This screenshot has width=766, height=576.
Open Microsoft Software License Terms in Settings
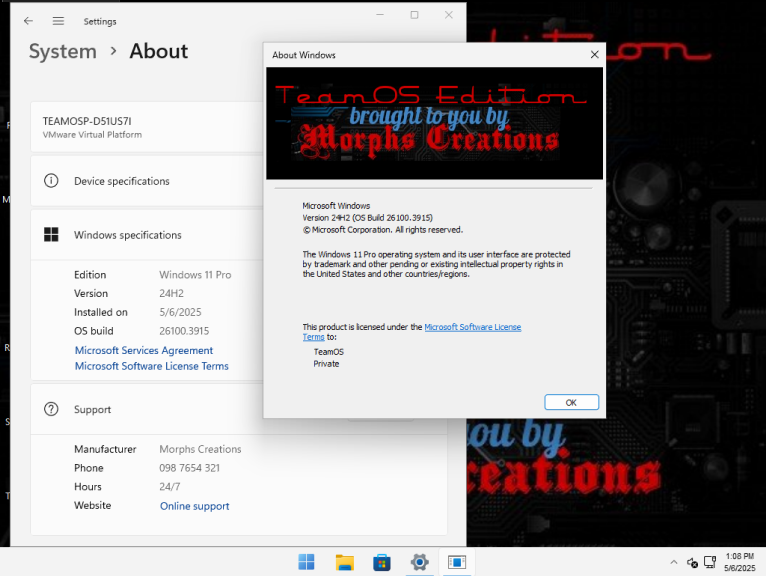pyautogui.click(x=151, y=366)
